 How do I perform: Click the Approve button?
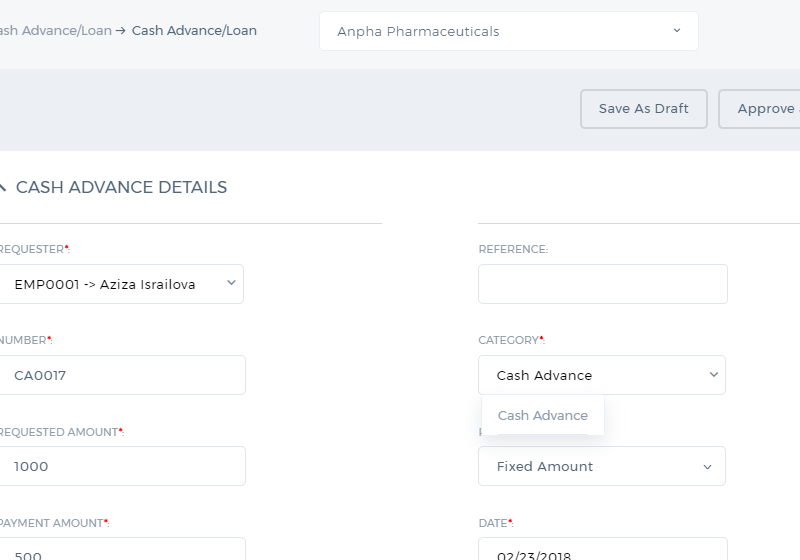pos(759,109)
